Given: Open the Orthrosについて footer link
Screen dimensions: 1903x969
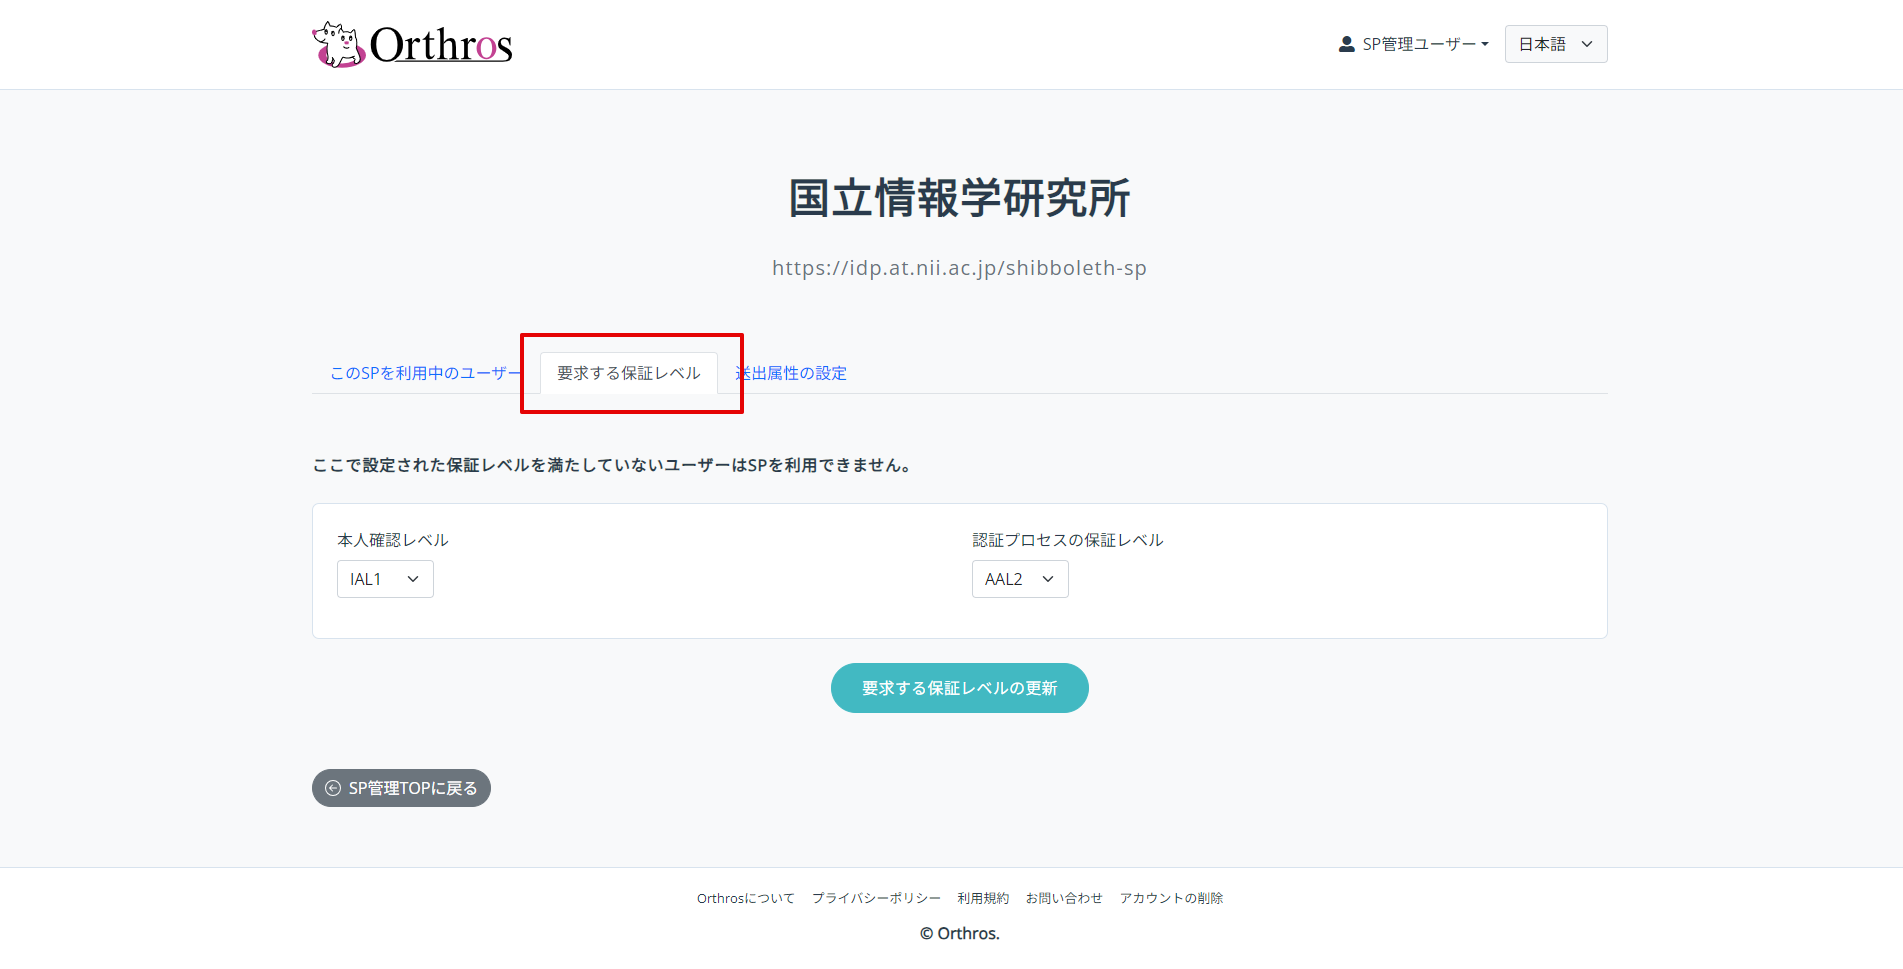Looking at the screenshot, I should [x=746, y=898].
